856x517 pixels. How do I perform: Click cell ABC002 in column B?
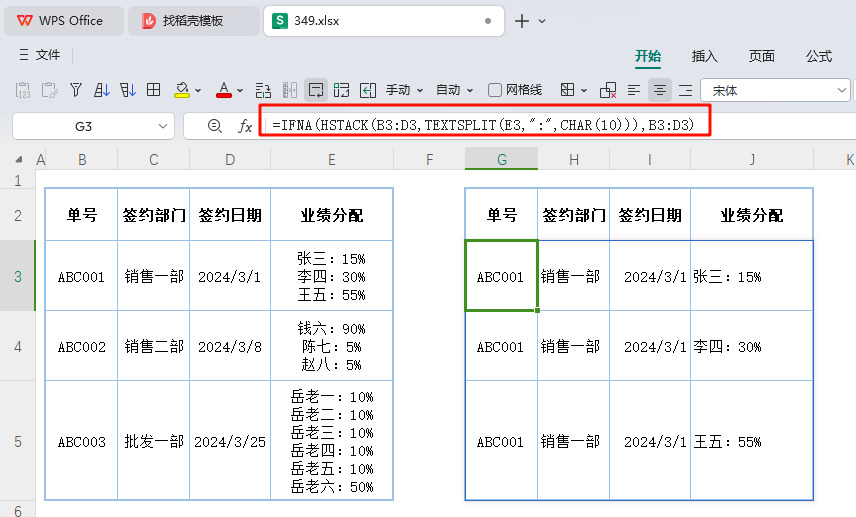pos(81,347)
